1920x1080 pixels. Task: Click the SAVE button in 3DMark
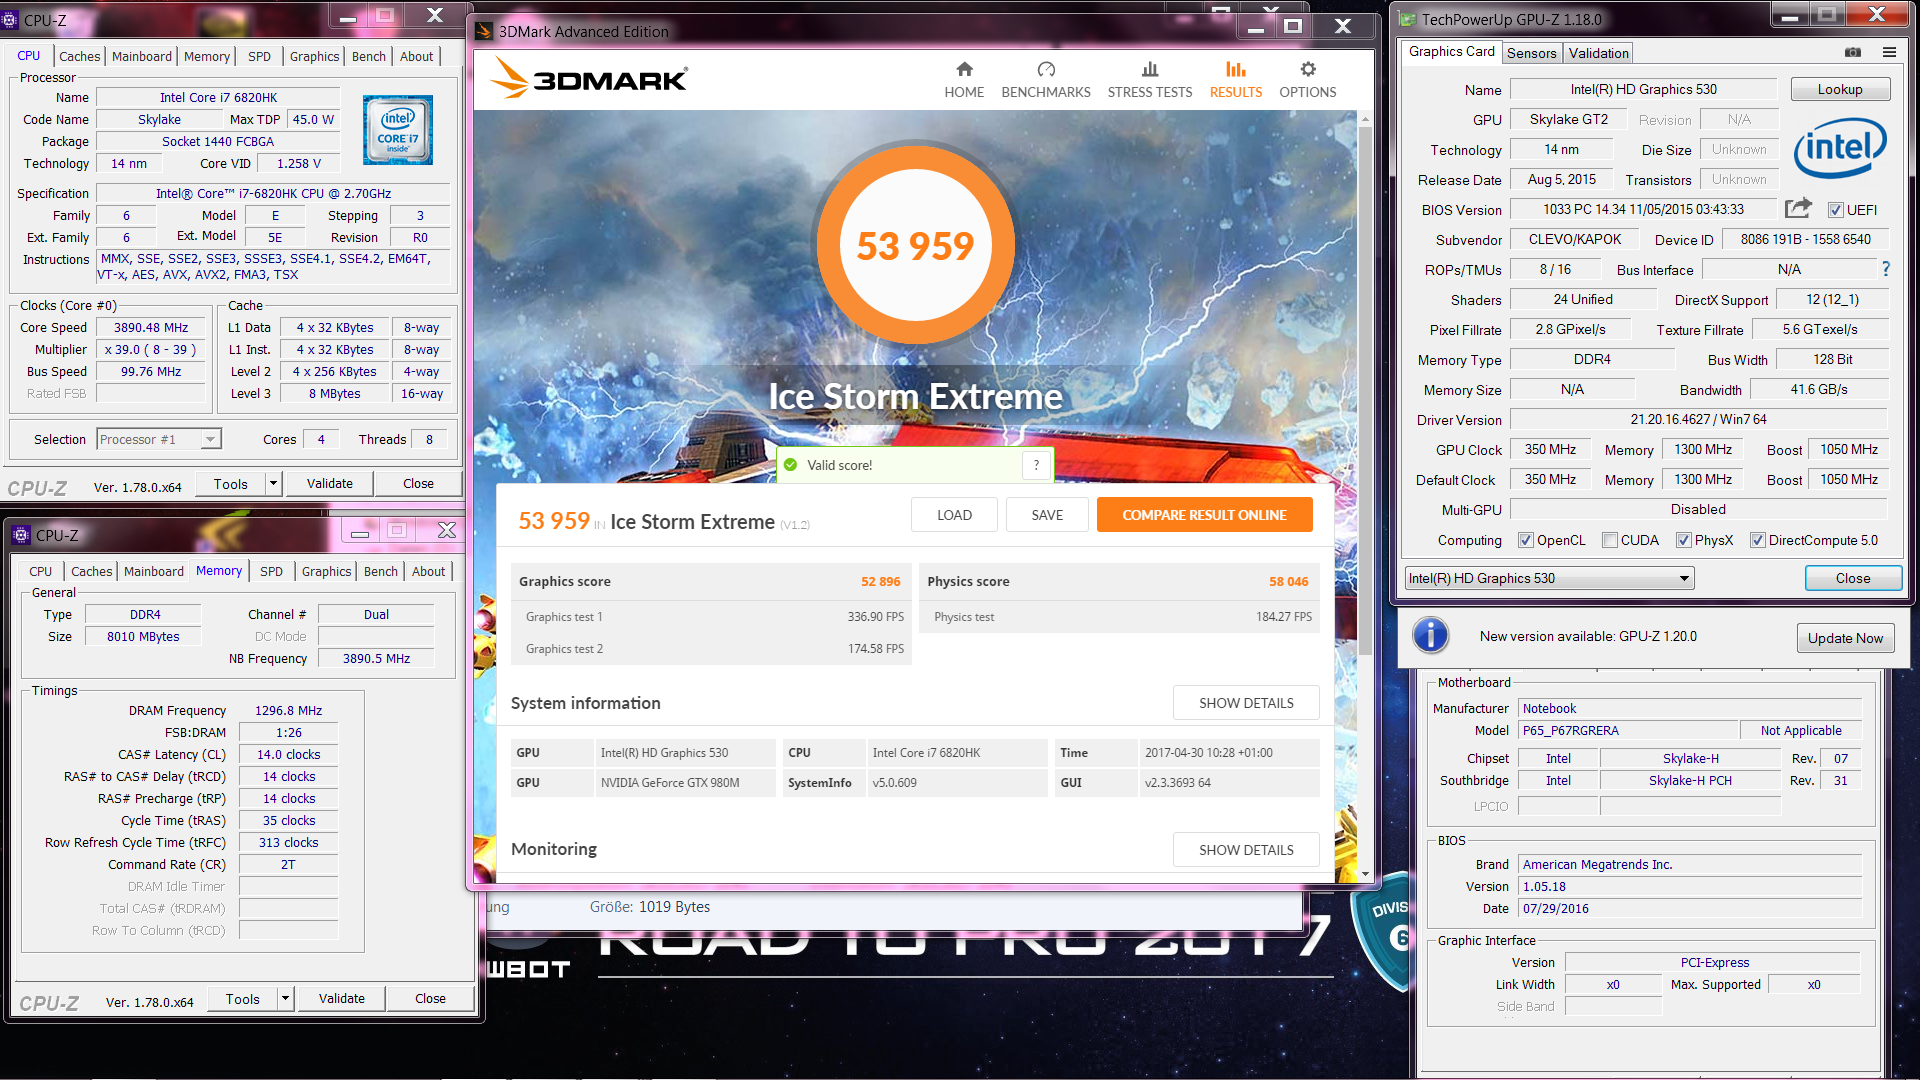pyautogui.click(x=1047, y=515)
